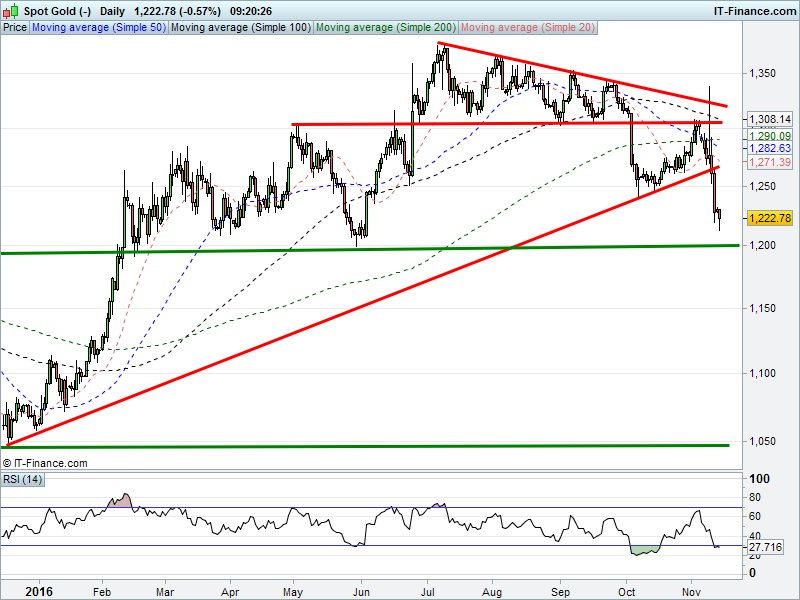Click the Daily timeframe label
Screen dimensions: 800x600
(112, 11)
